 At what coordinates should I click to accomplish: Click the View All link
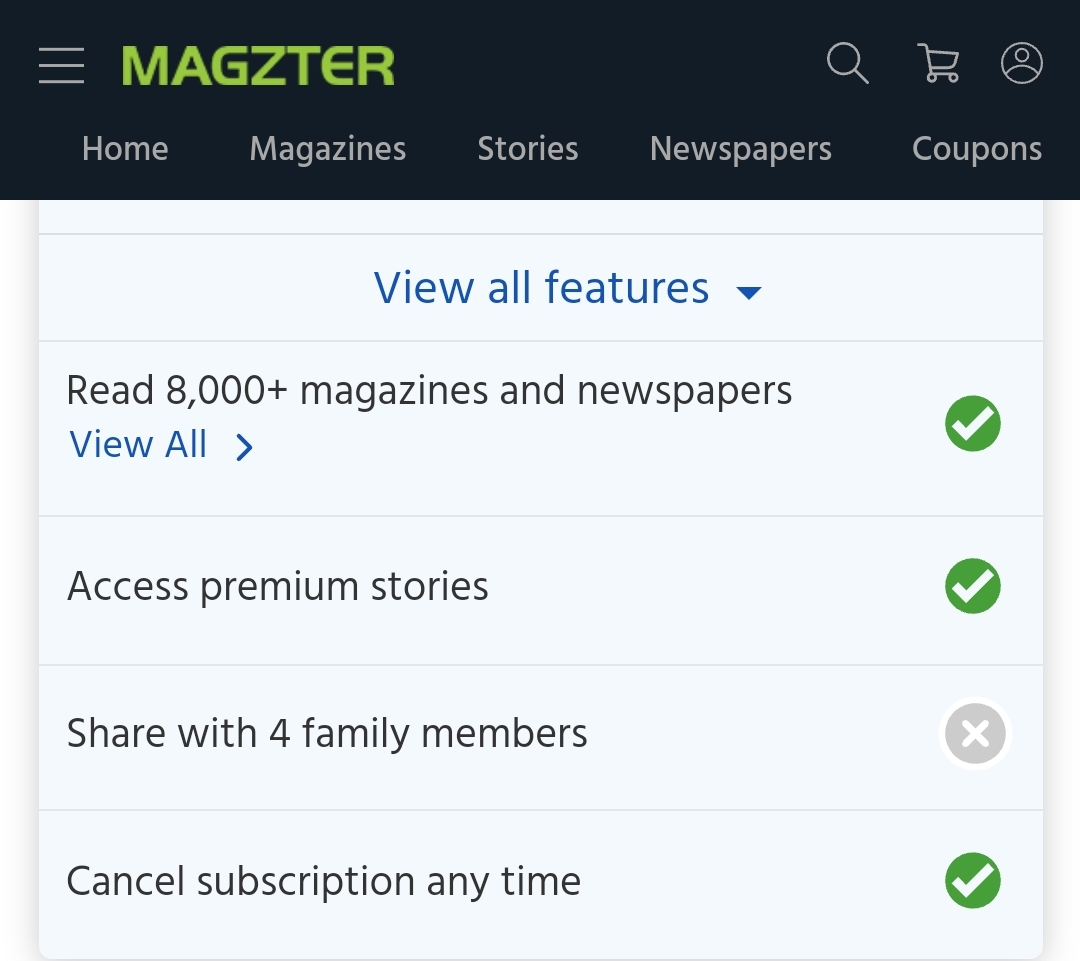point(138,444)
